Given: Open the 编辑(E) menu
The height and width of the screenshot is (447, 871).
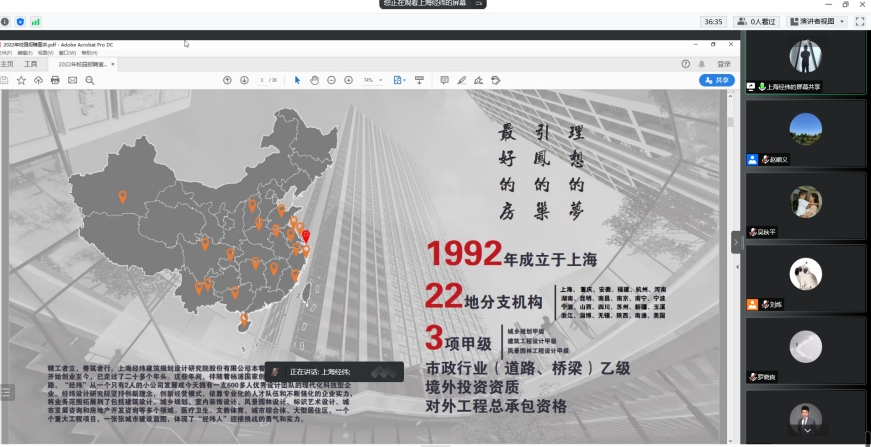Looking at the screenshot, I should click(x=23, y=53).
